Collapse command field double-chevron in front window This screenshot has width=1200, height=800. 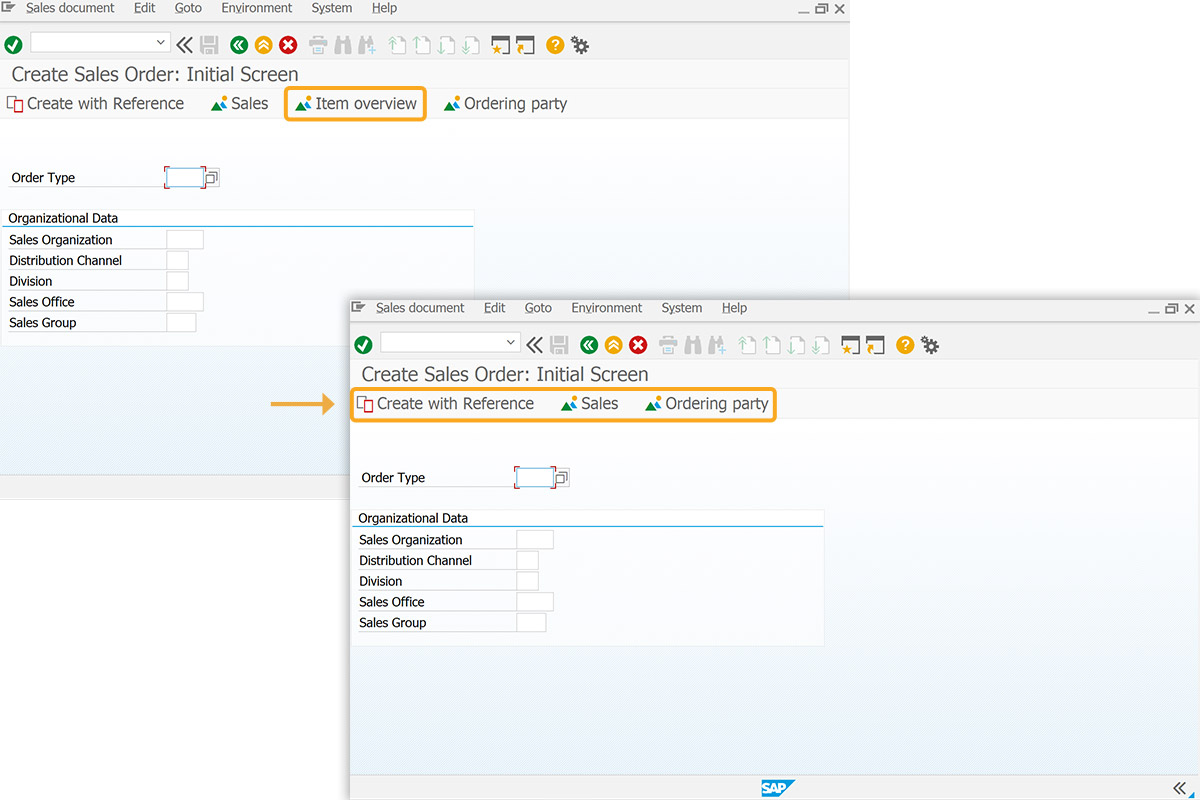[535, 345]
